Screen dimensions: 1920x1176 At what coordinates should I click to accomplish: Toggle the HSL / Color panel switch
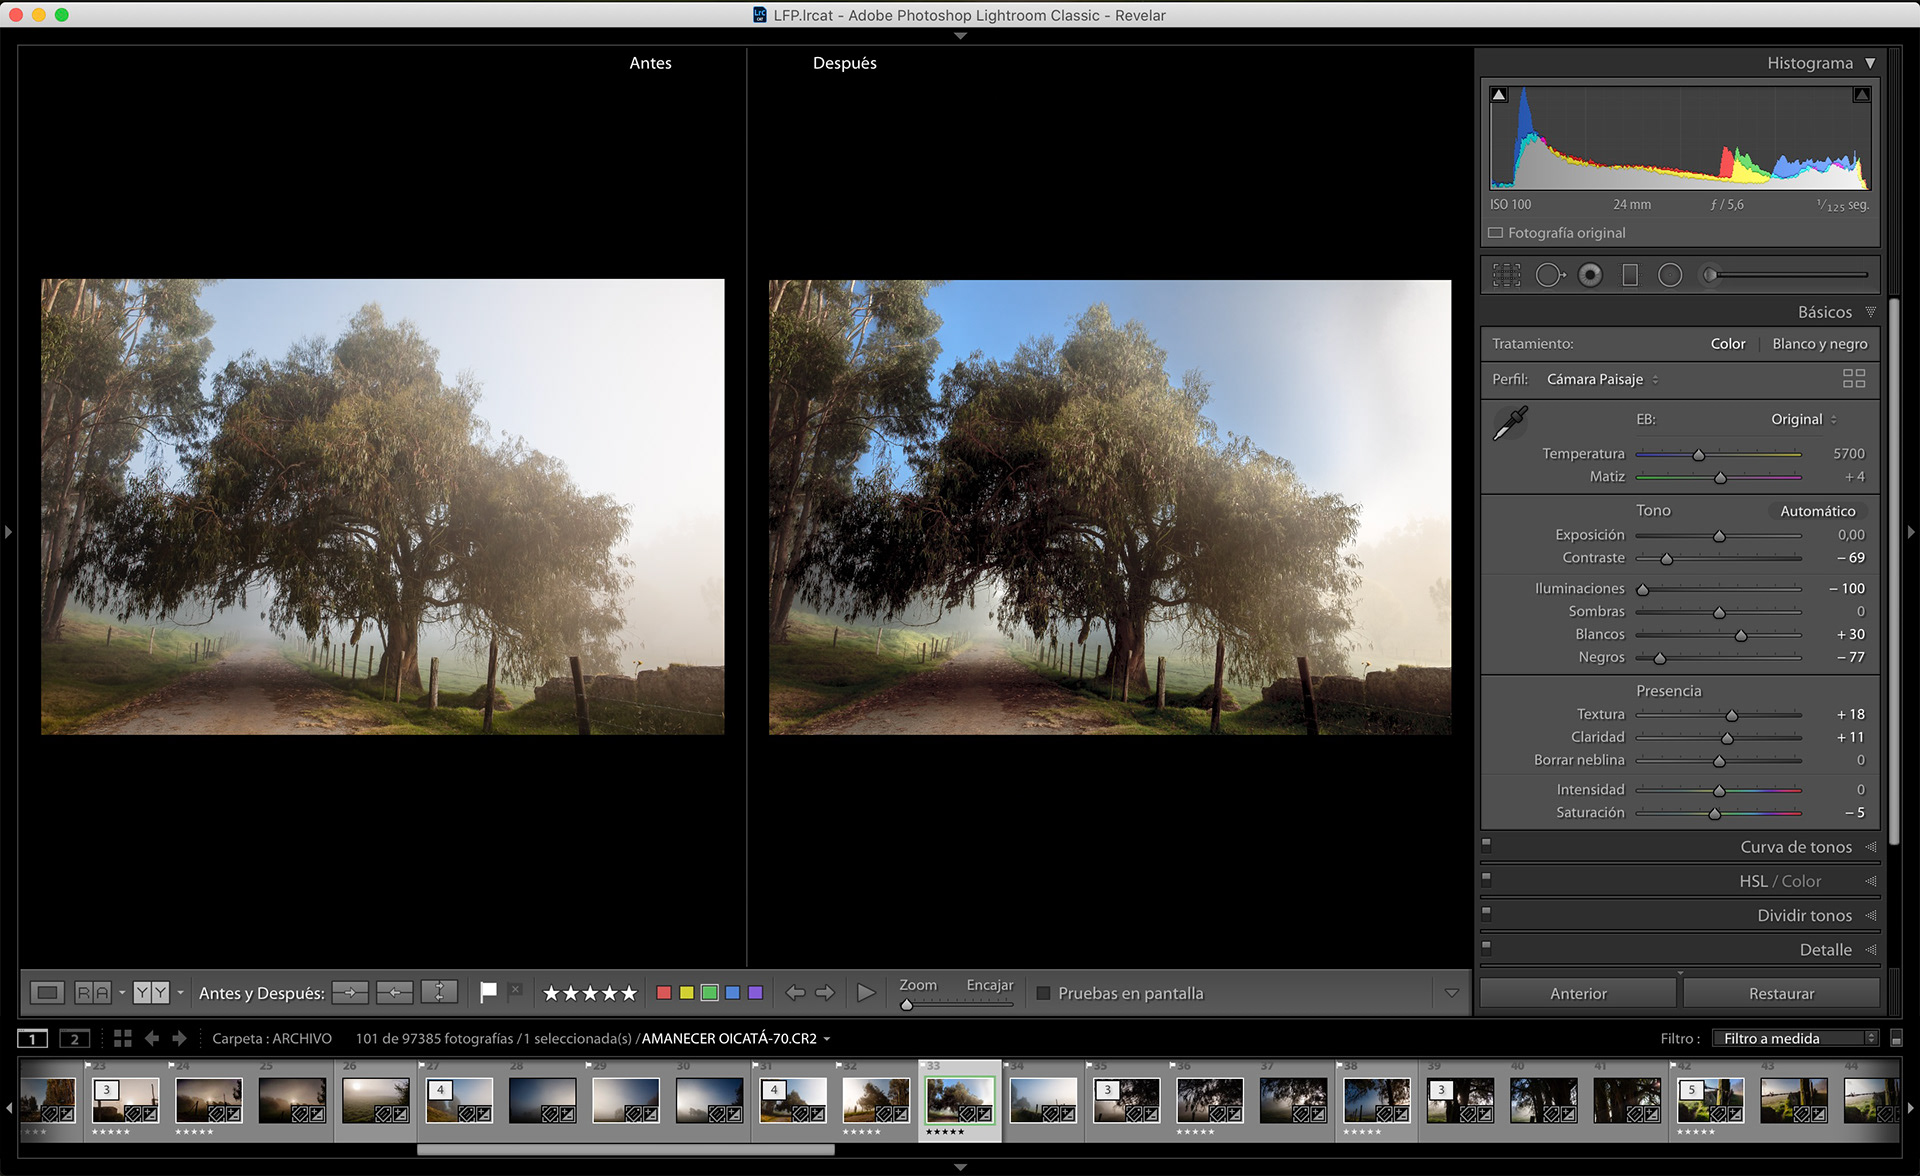click(1486, 879)
